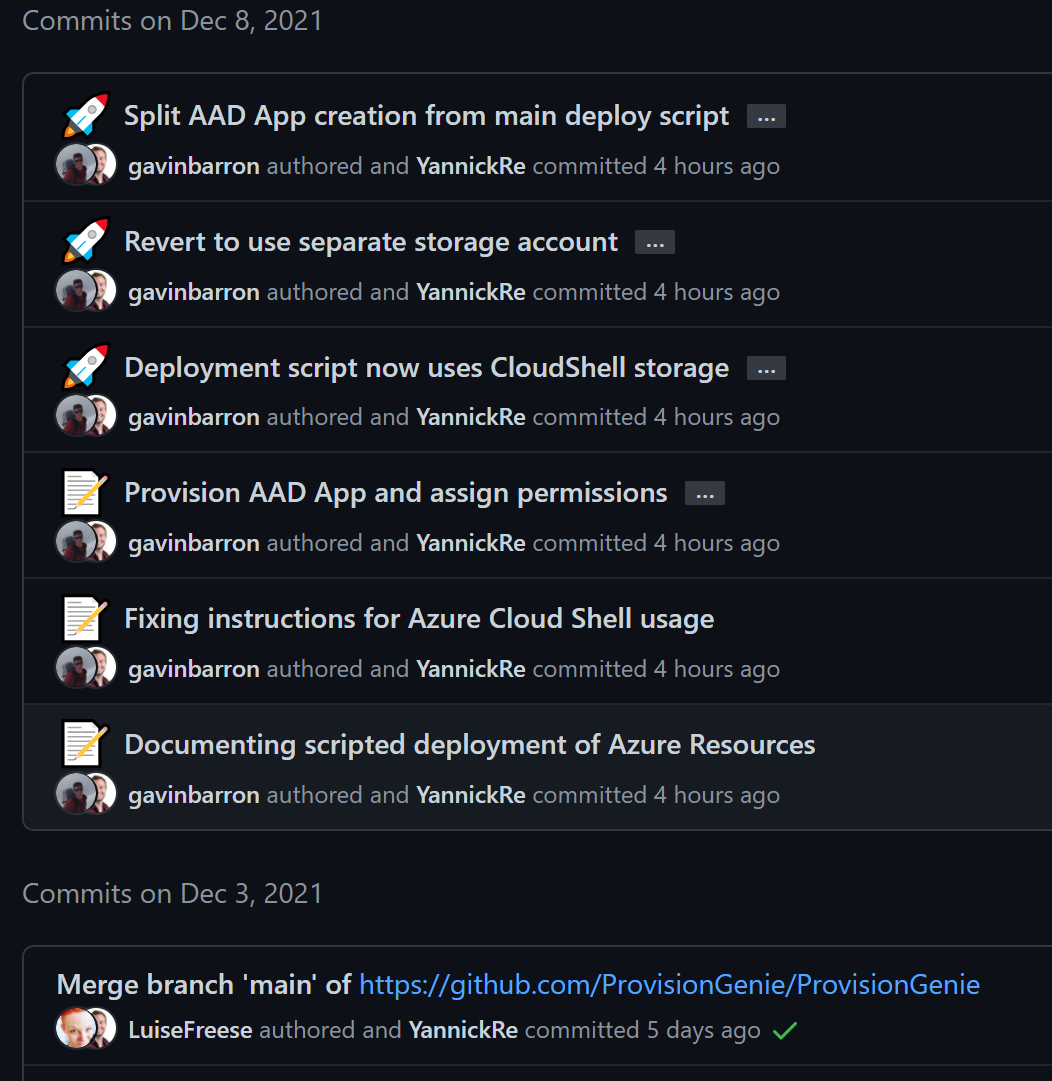Click author avatars on 'Fixing instructions for Azure' commit

tap(86, 668)
